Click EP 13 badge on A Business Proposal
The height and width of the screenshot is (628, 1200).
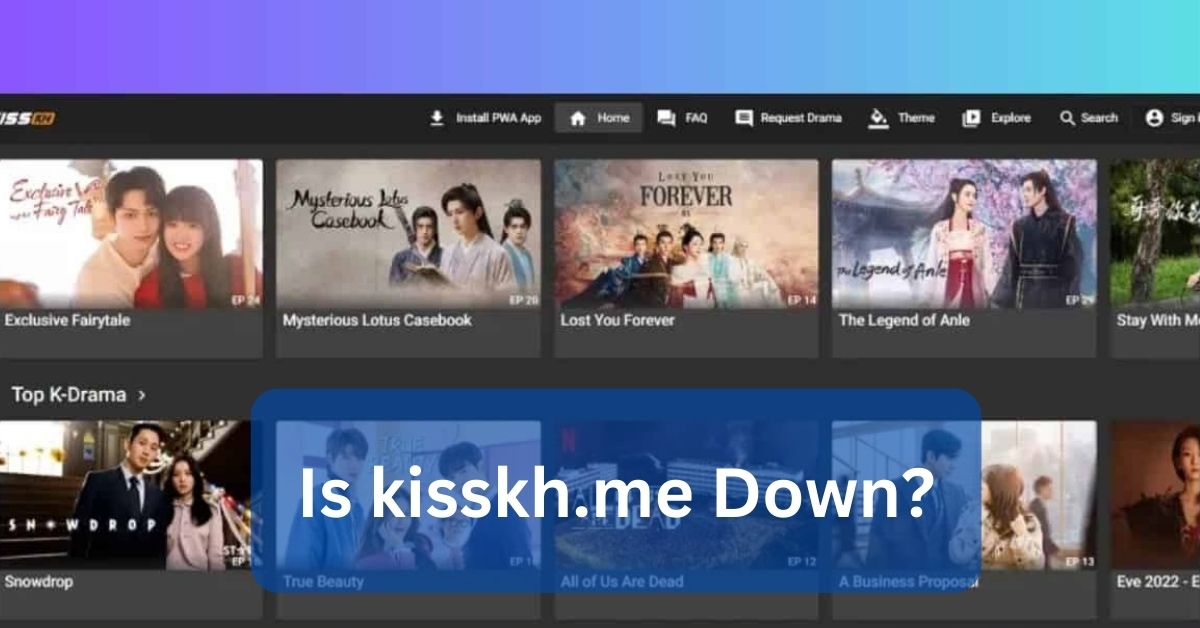click(1079, 561)
